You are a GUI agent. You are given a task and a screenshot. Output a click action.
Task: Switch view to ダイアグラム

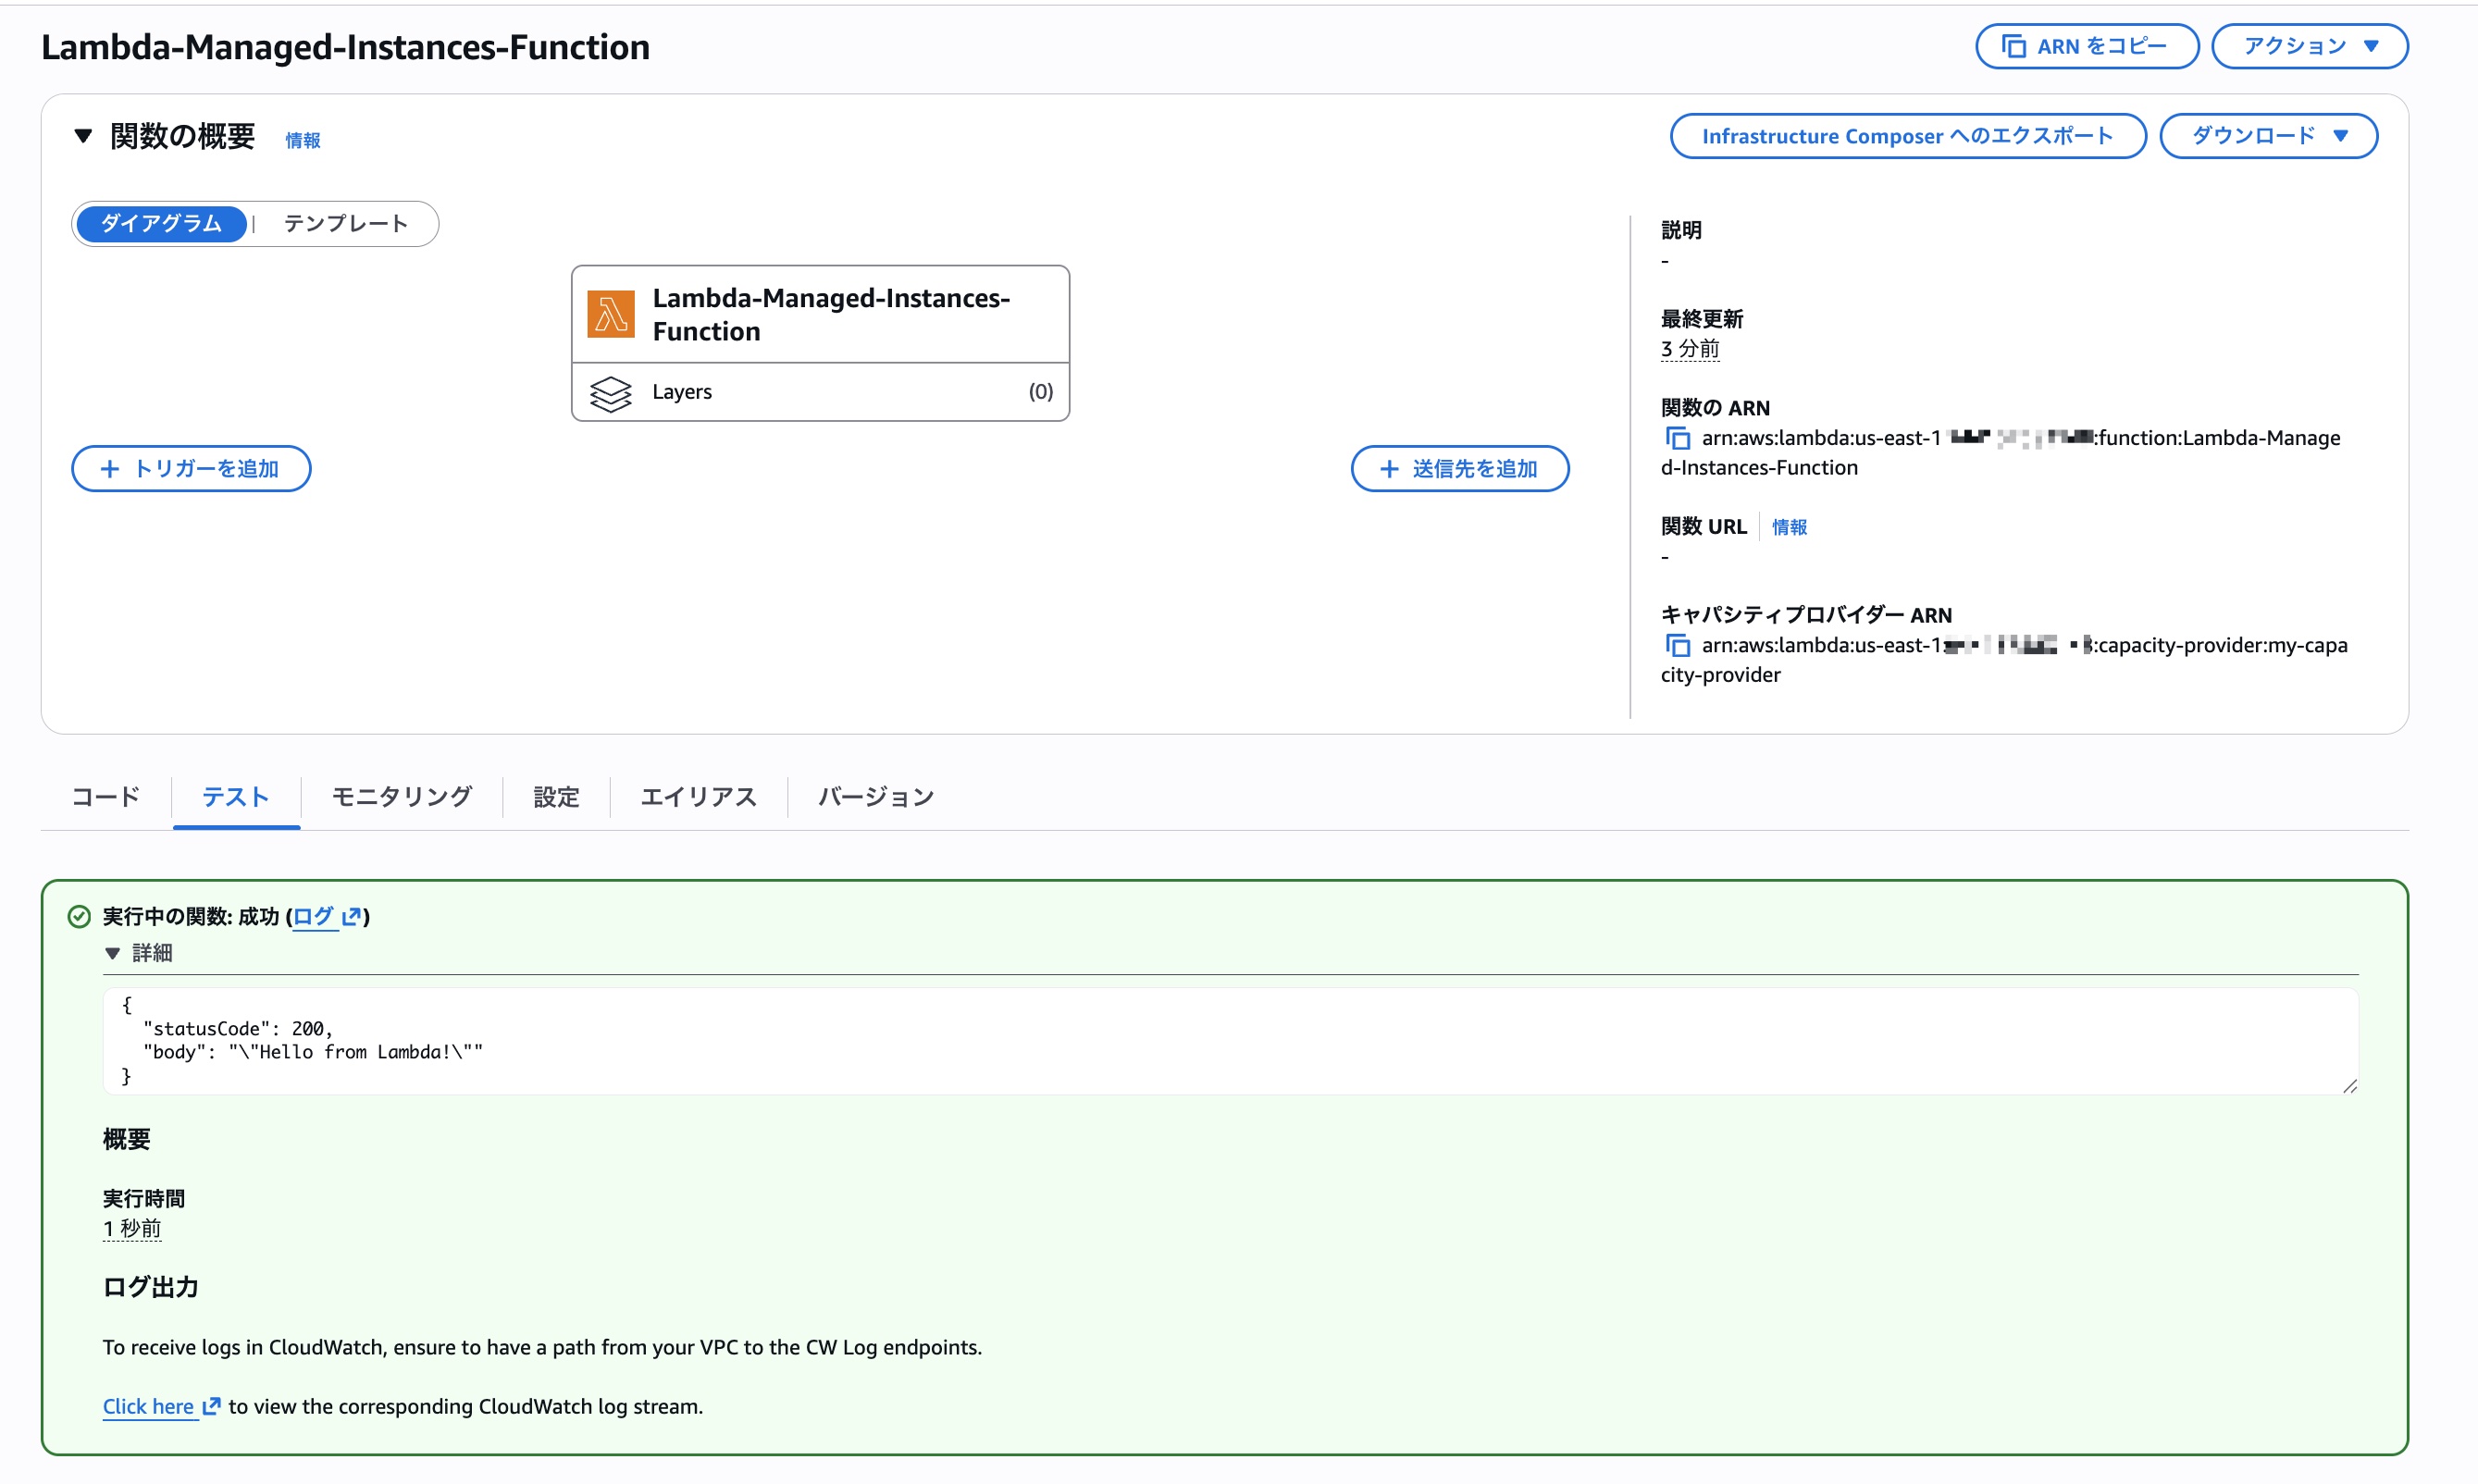click(x=161, y=223)
